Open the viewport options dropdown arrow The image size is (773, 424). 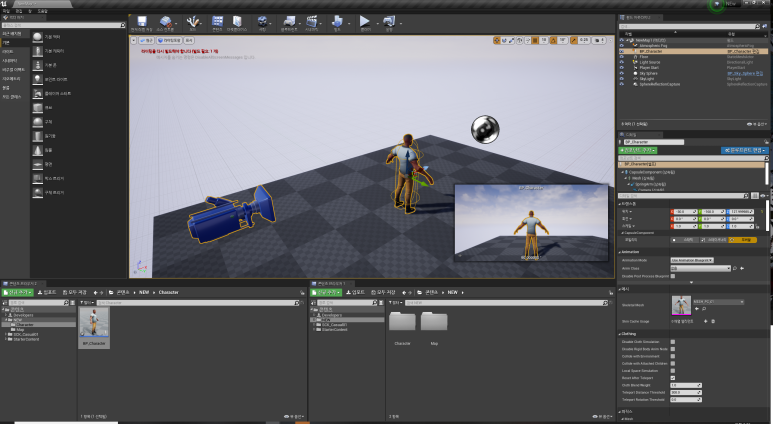pos(134,40)
